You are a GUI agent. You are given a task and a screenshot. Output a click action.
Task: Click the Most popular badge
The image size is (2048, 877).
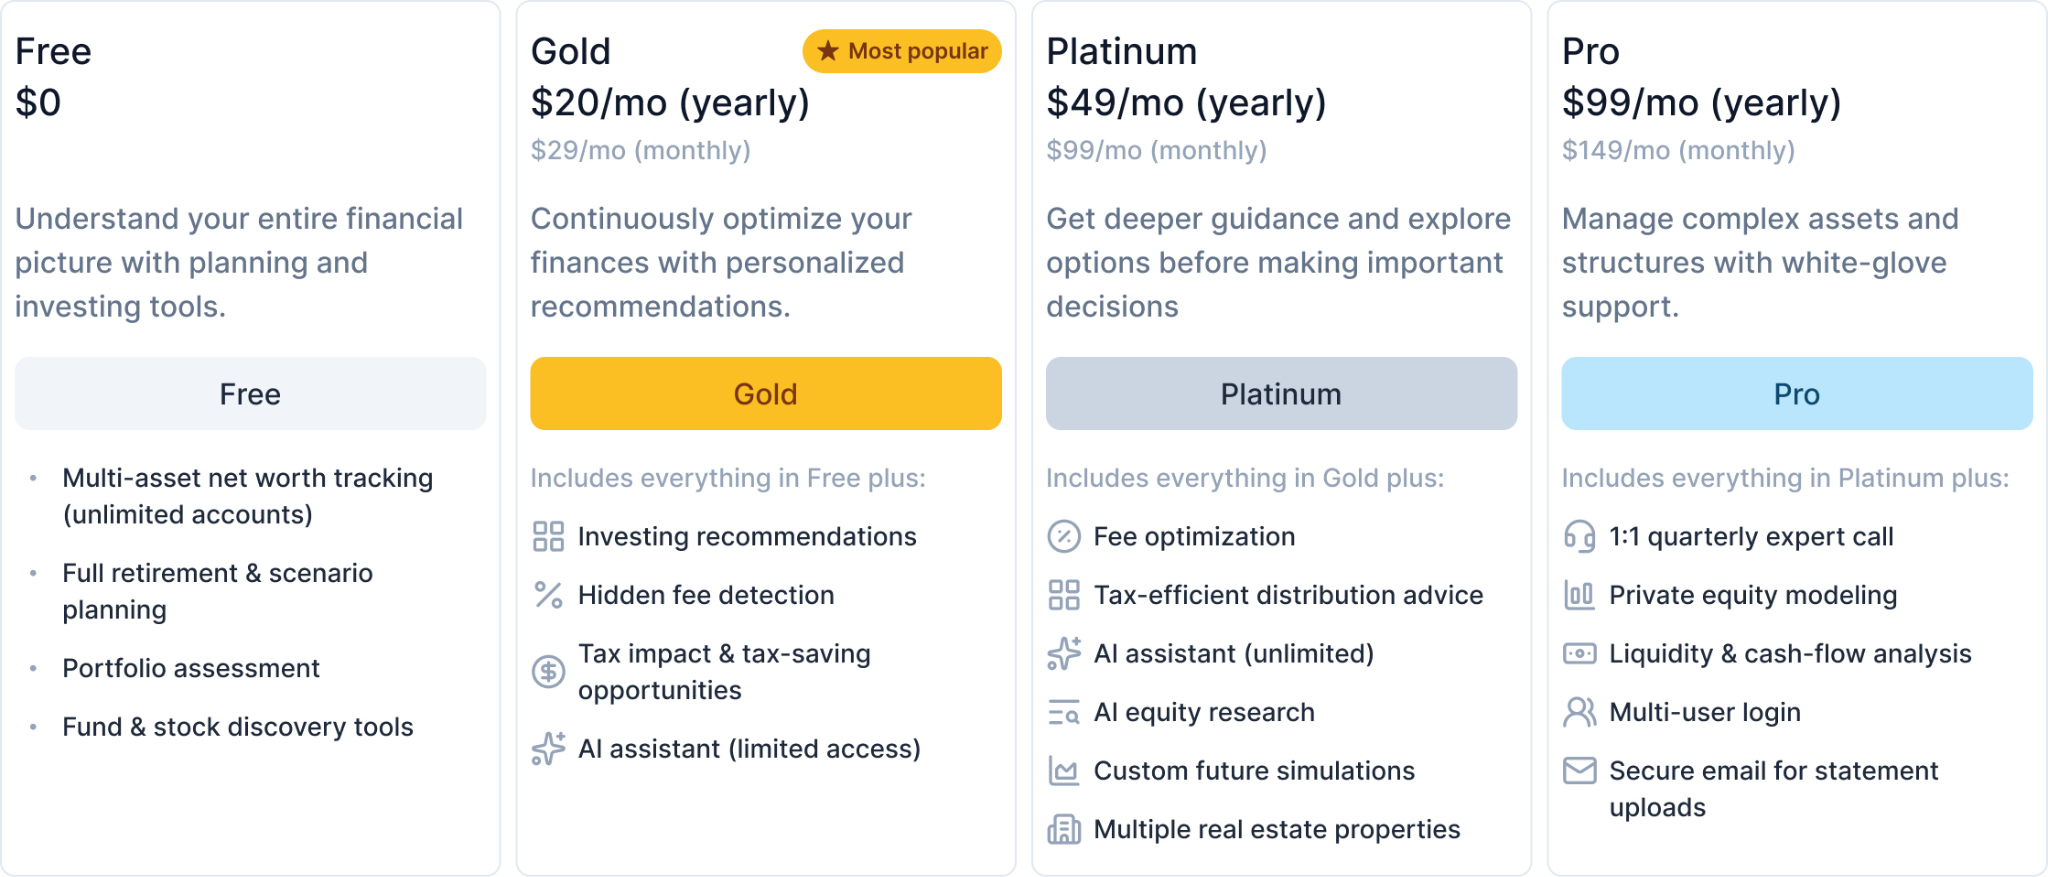pos(900,51)
